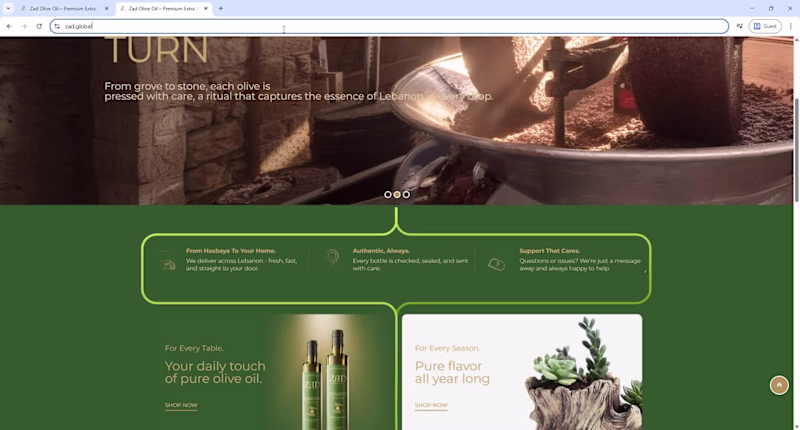Select the middle carousel slide dot
Screen dimensions: 800x430
(397, 194)
